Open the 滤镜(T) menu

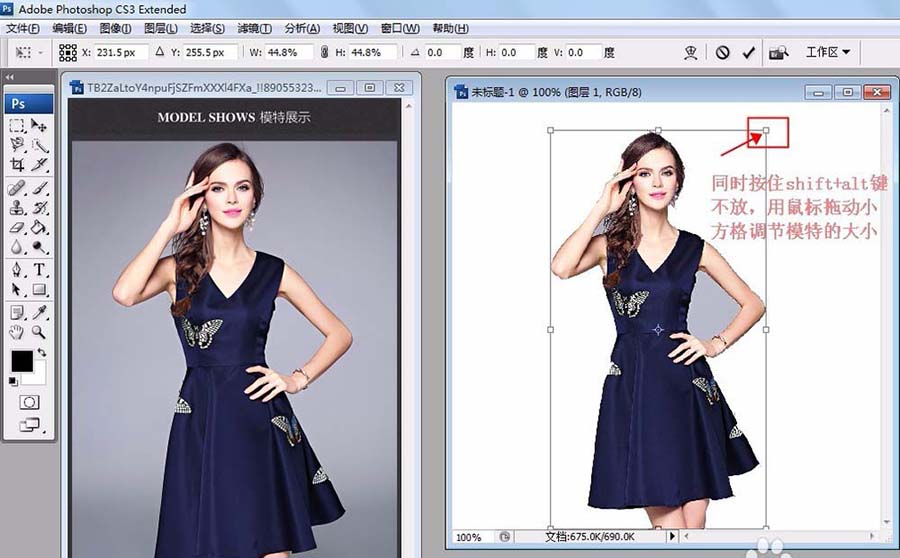pyautogui.click(x=258, y=28)
